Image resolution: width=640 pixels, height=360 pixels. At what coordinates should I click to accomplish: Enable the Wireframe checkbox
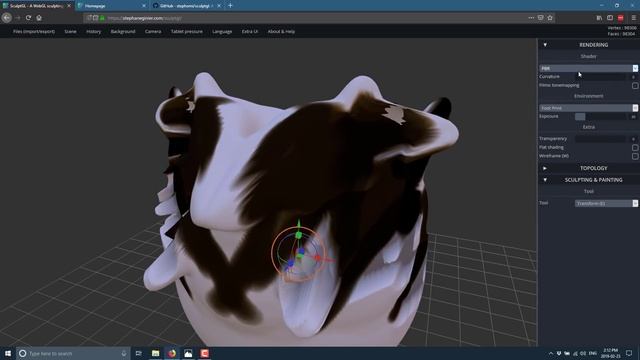[x=635, y=156]
